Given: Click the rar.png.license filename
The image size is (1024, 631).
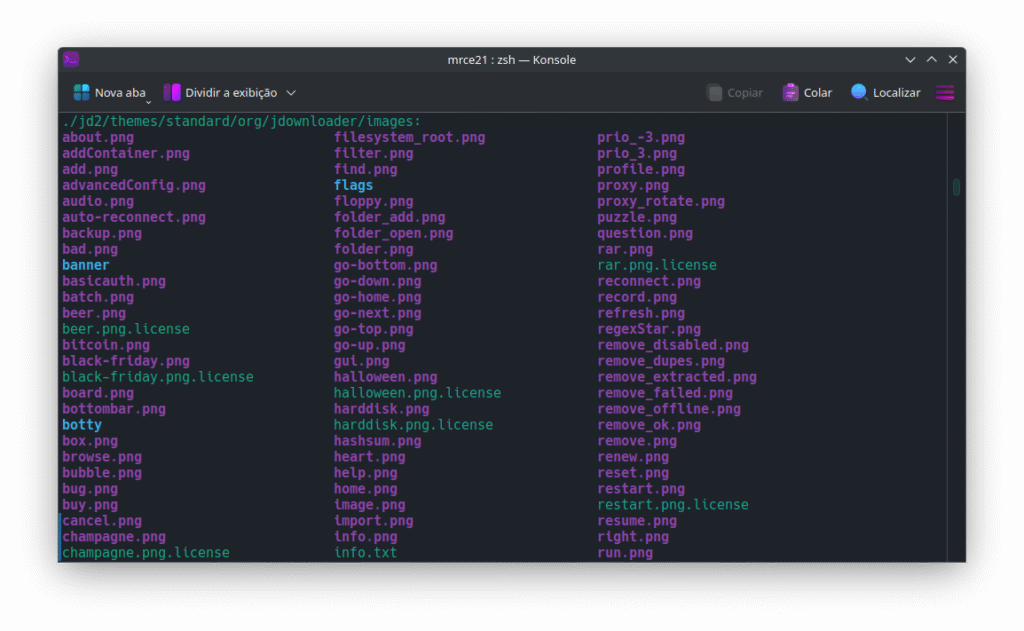Looking at the screenshot, I should (x=656, y=264).
